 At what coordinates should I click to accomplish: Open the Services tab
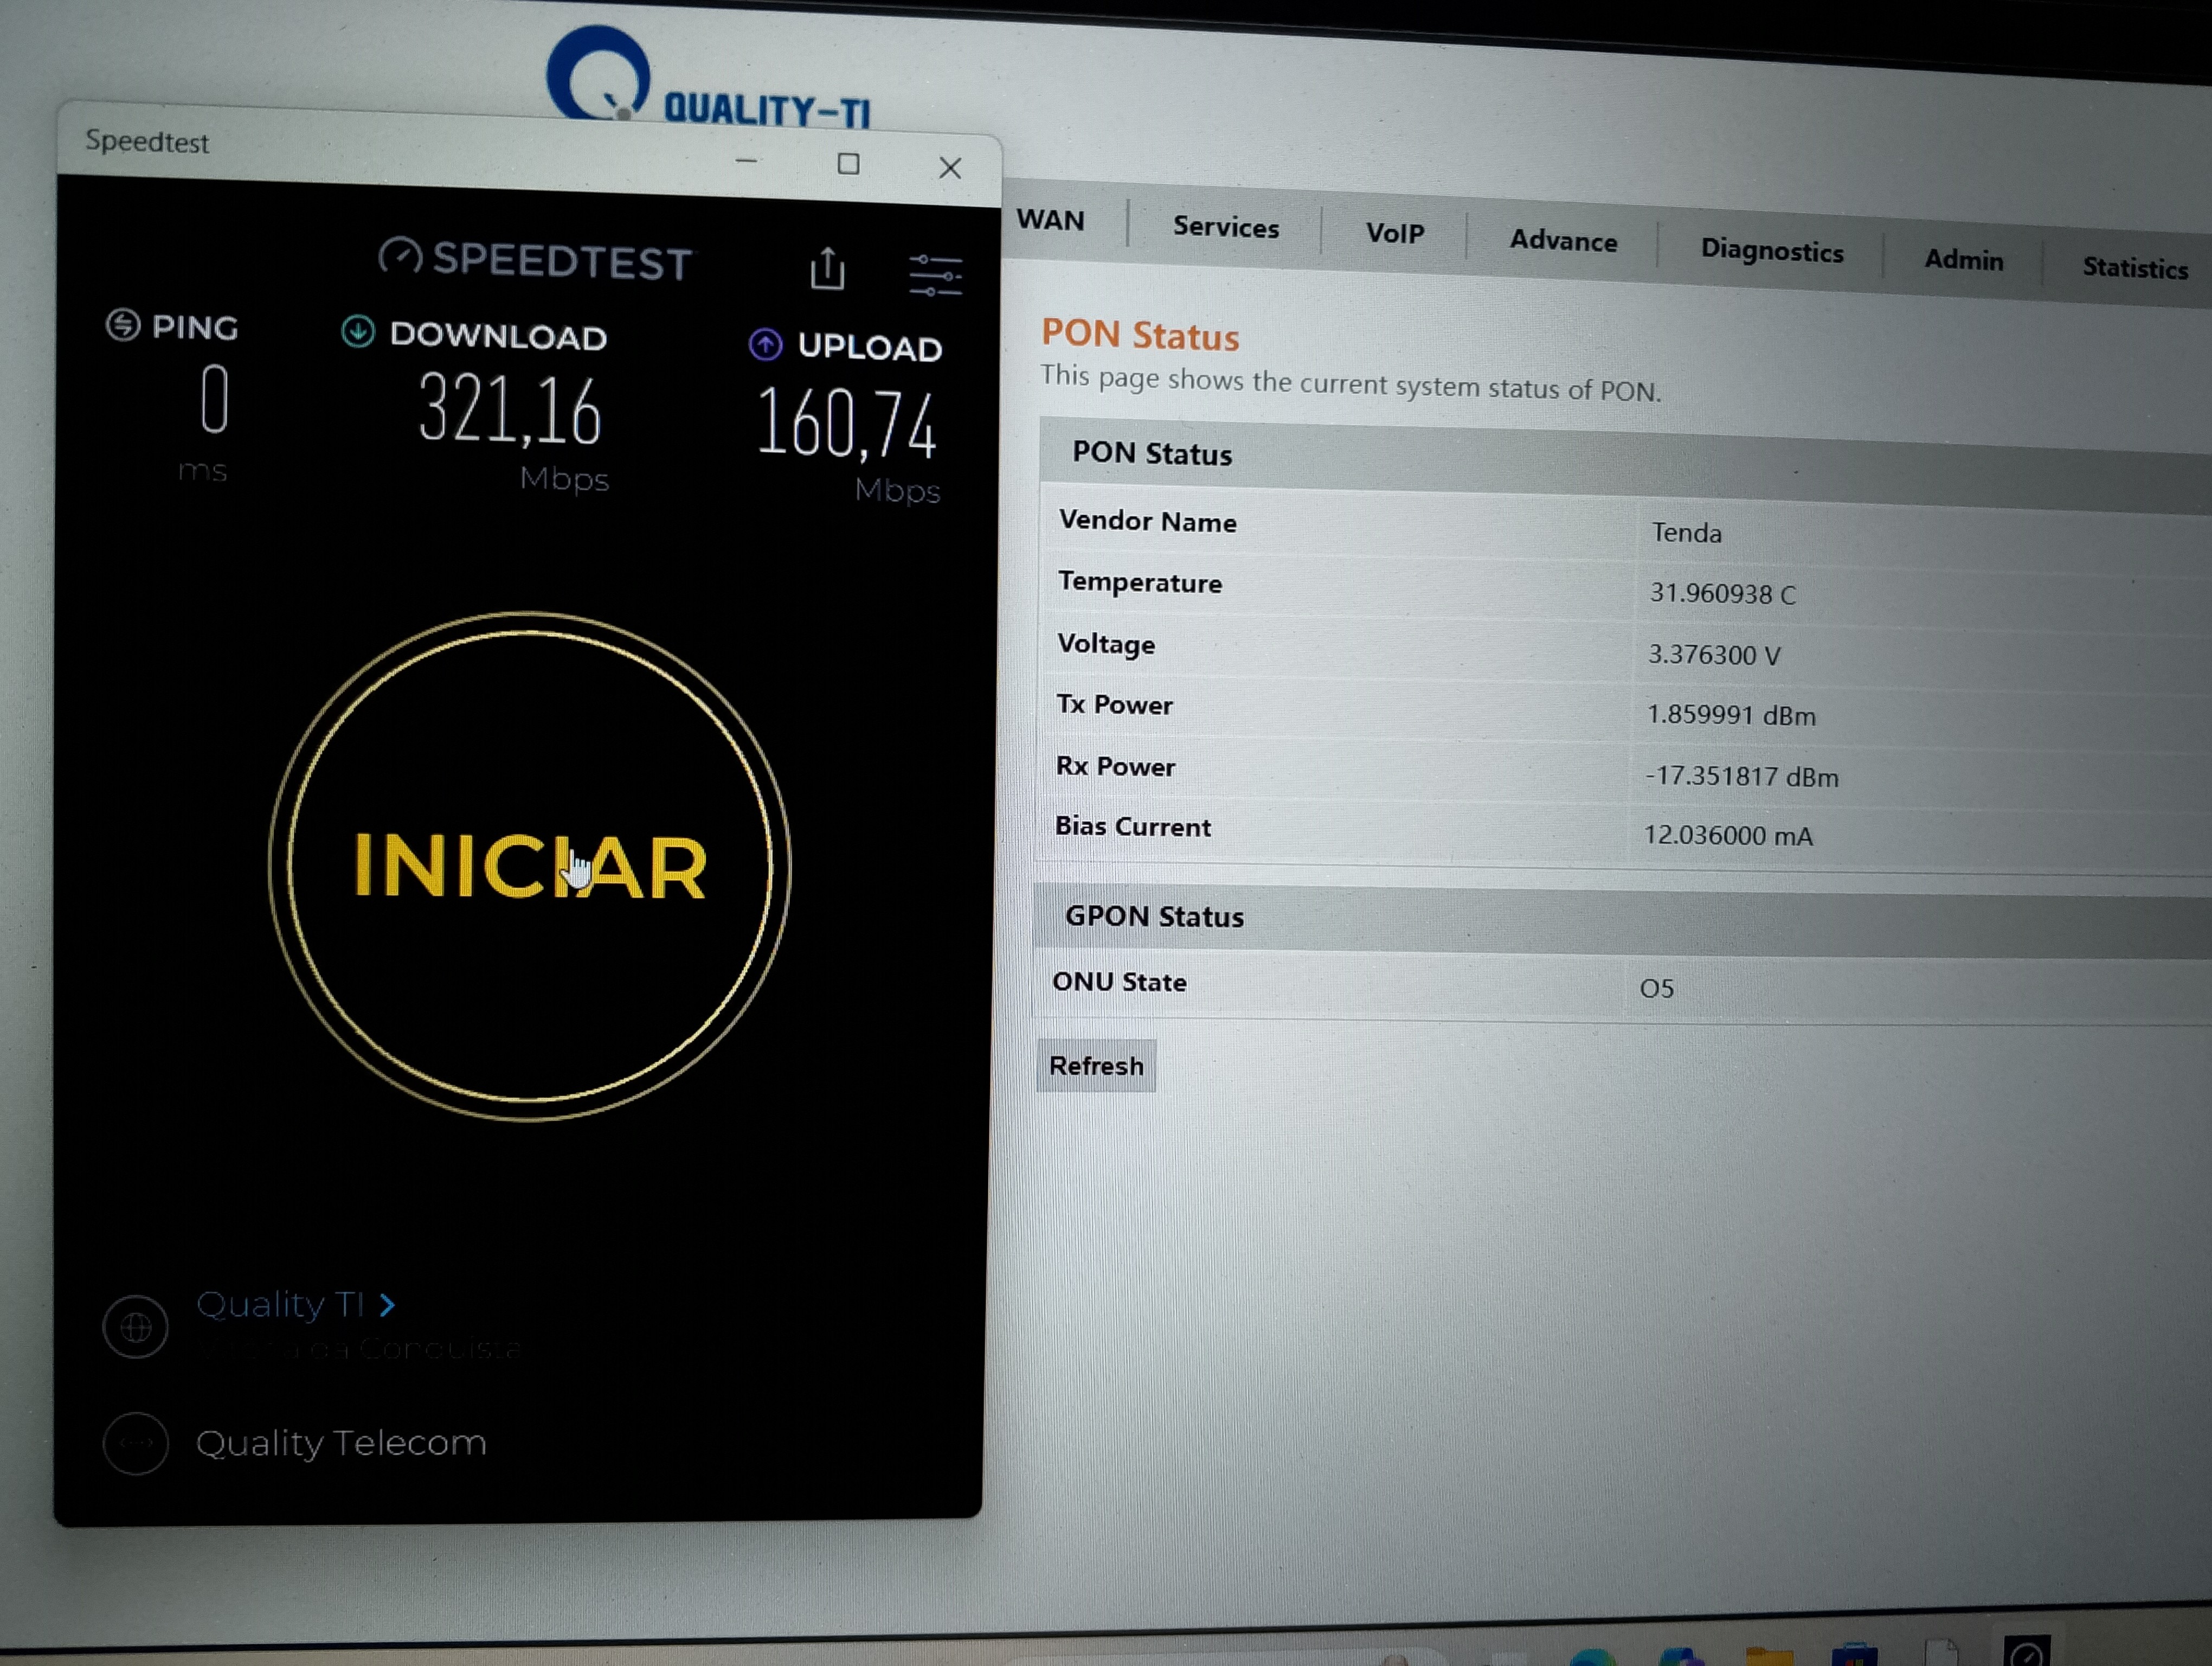click(1225, 228)
